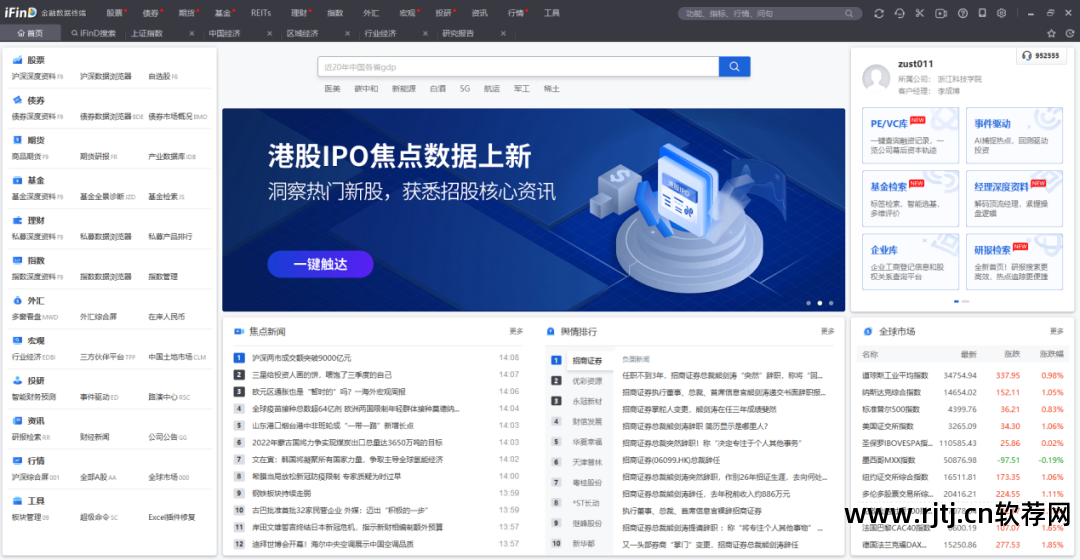Click the 道琼斯工业平均指数 row

pyautogui.click(x=963, y=375)
